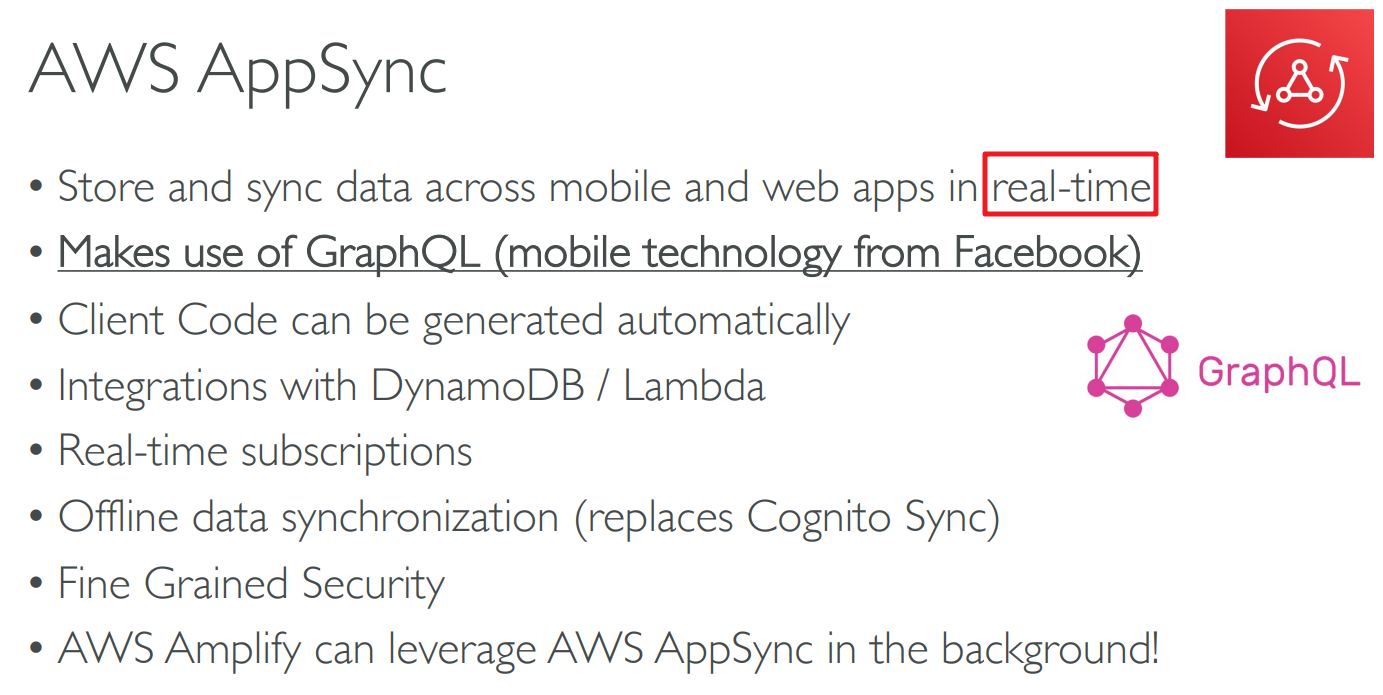Click the pink GraphQL hexagon logo
This screenshot has height=695, width=1383.
tap(1132, 366)
